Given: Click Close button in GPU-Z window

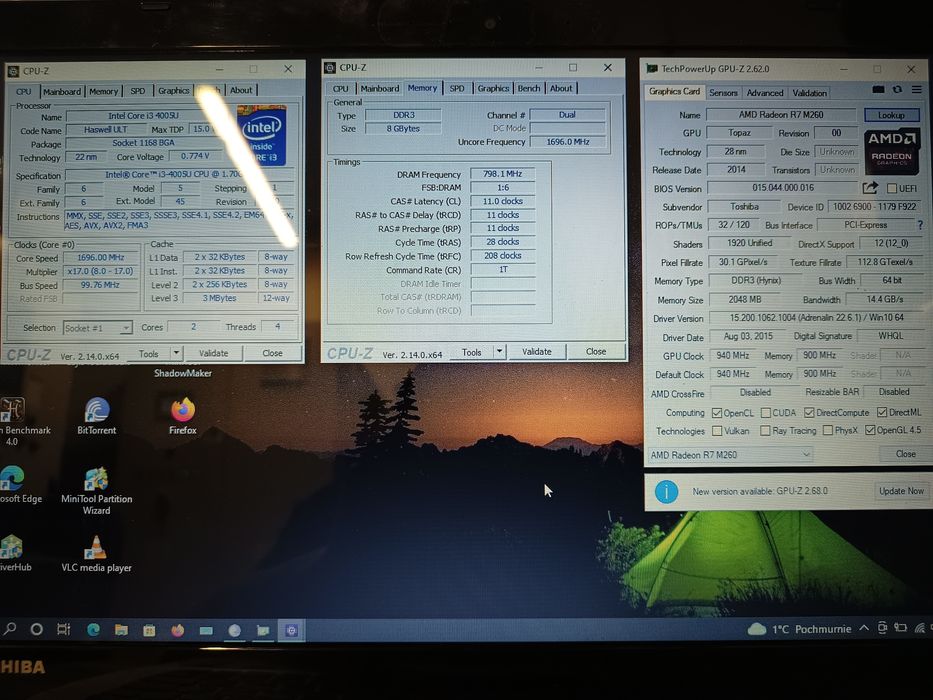Looking at the screenshot, I should (905, 454).
